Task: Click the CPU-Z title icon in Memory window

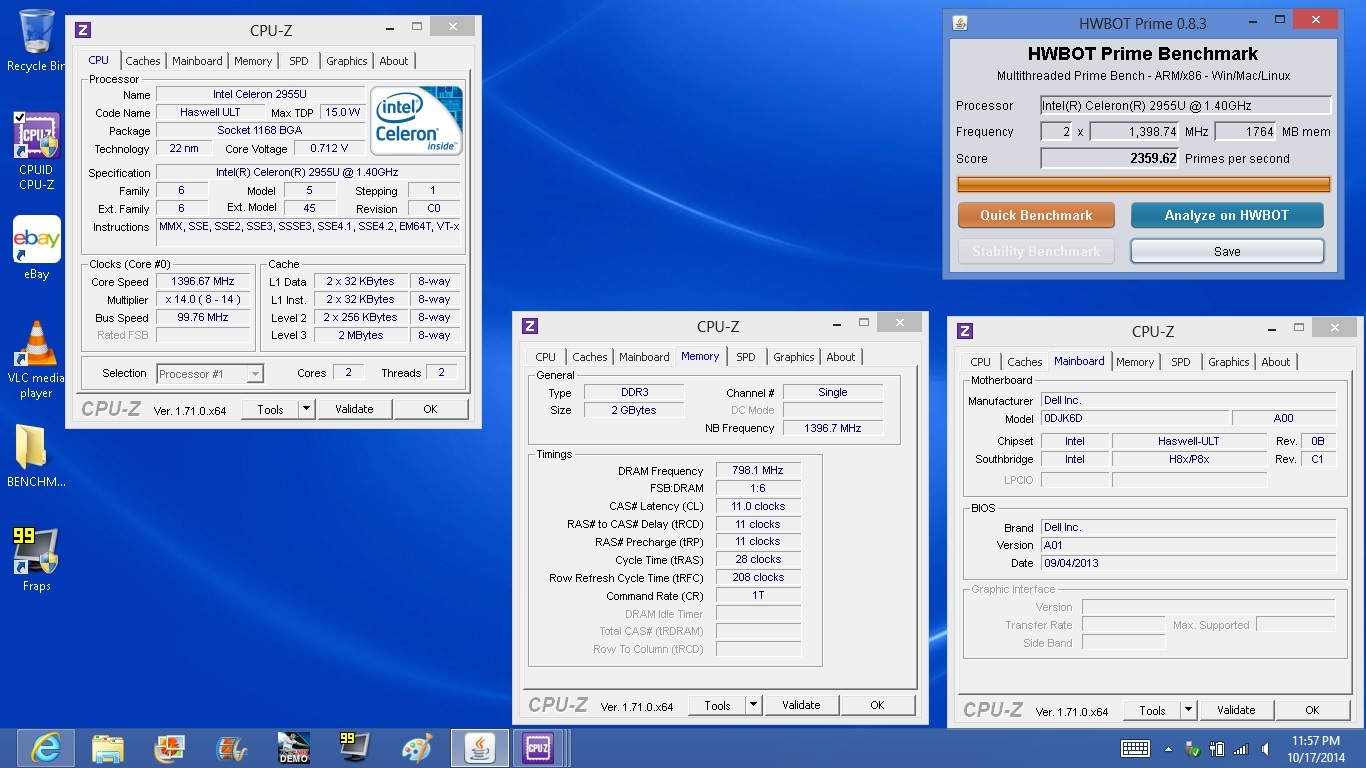Action: [x=531, y=326]
